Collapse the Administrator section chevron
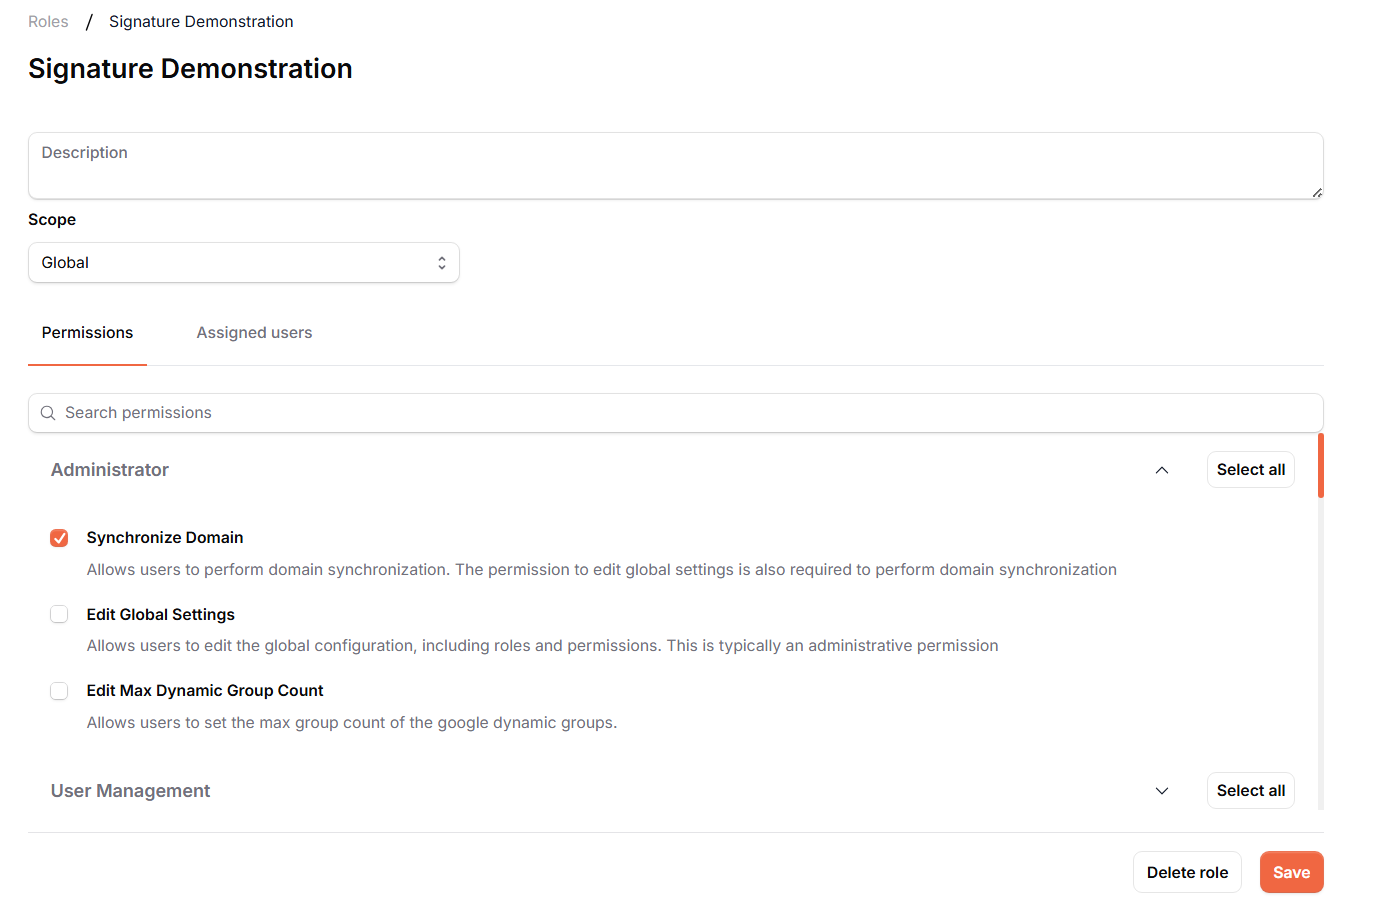The width and height of the screenshot is (1382, 897). pos(1162,470)
